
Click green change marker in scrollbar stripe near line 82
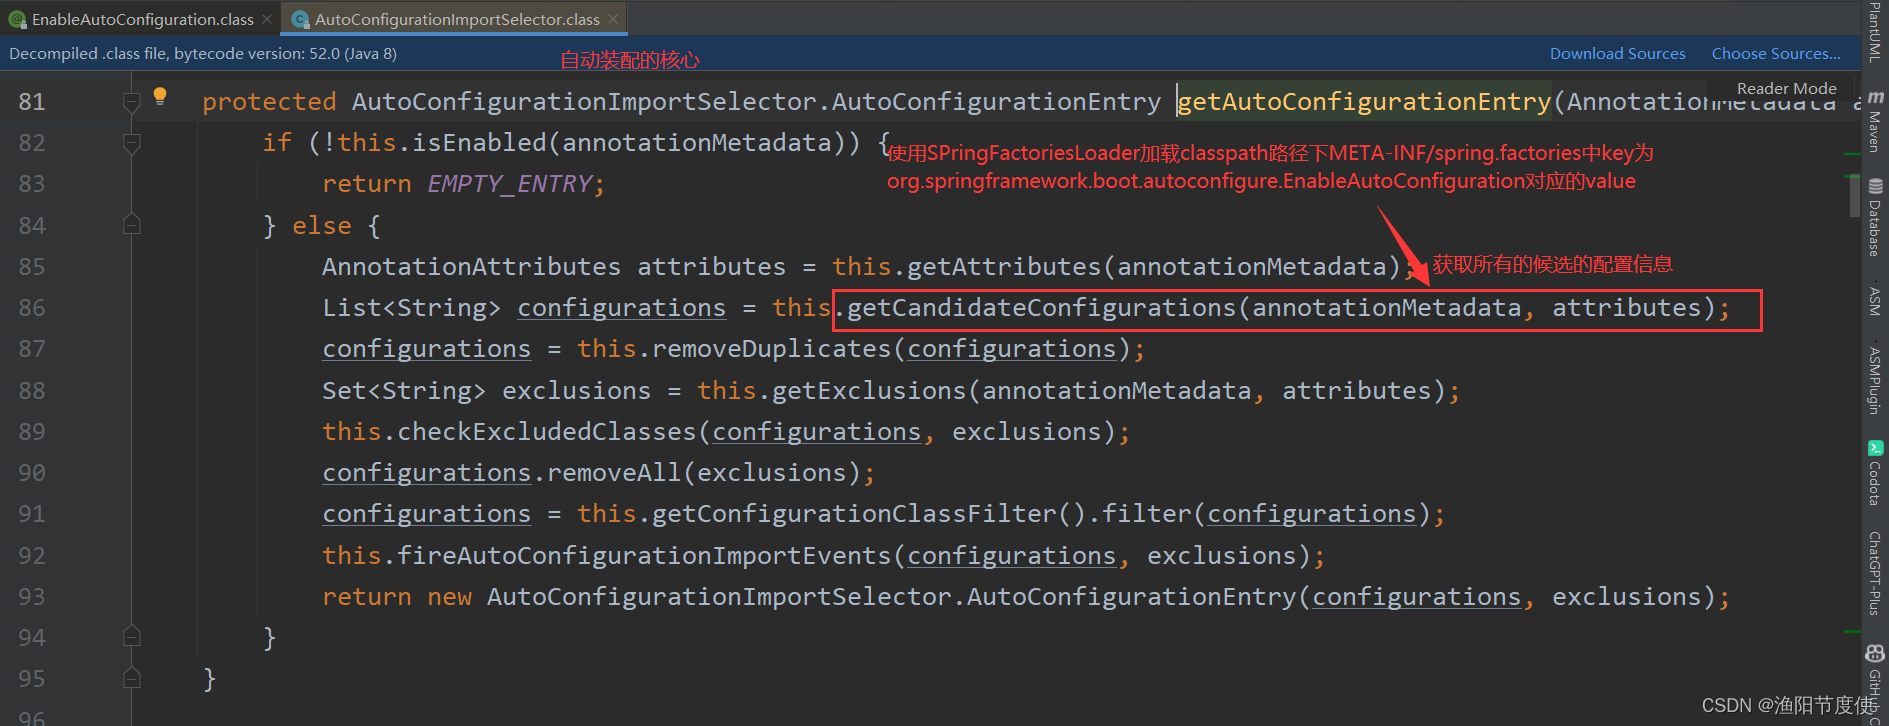tap(1854, 154)
